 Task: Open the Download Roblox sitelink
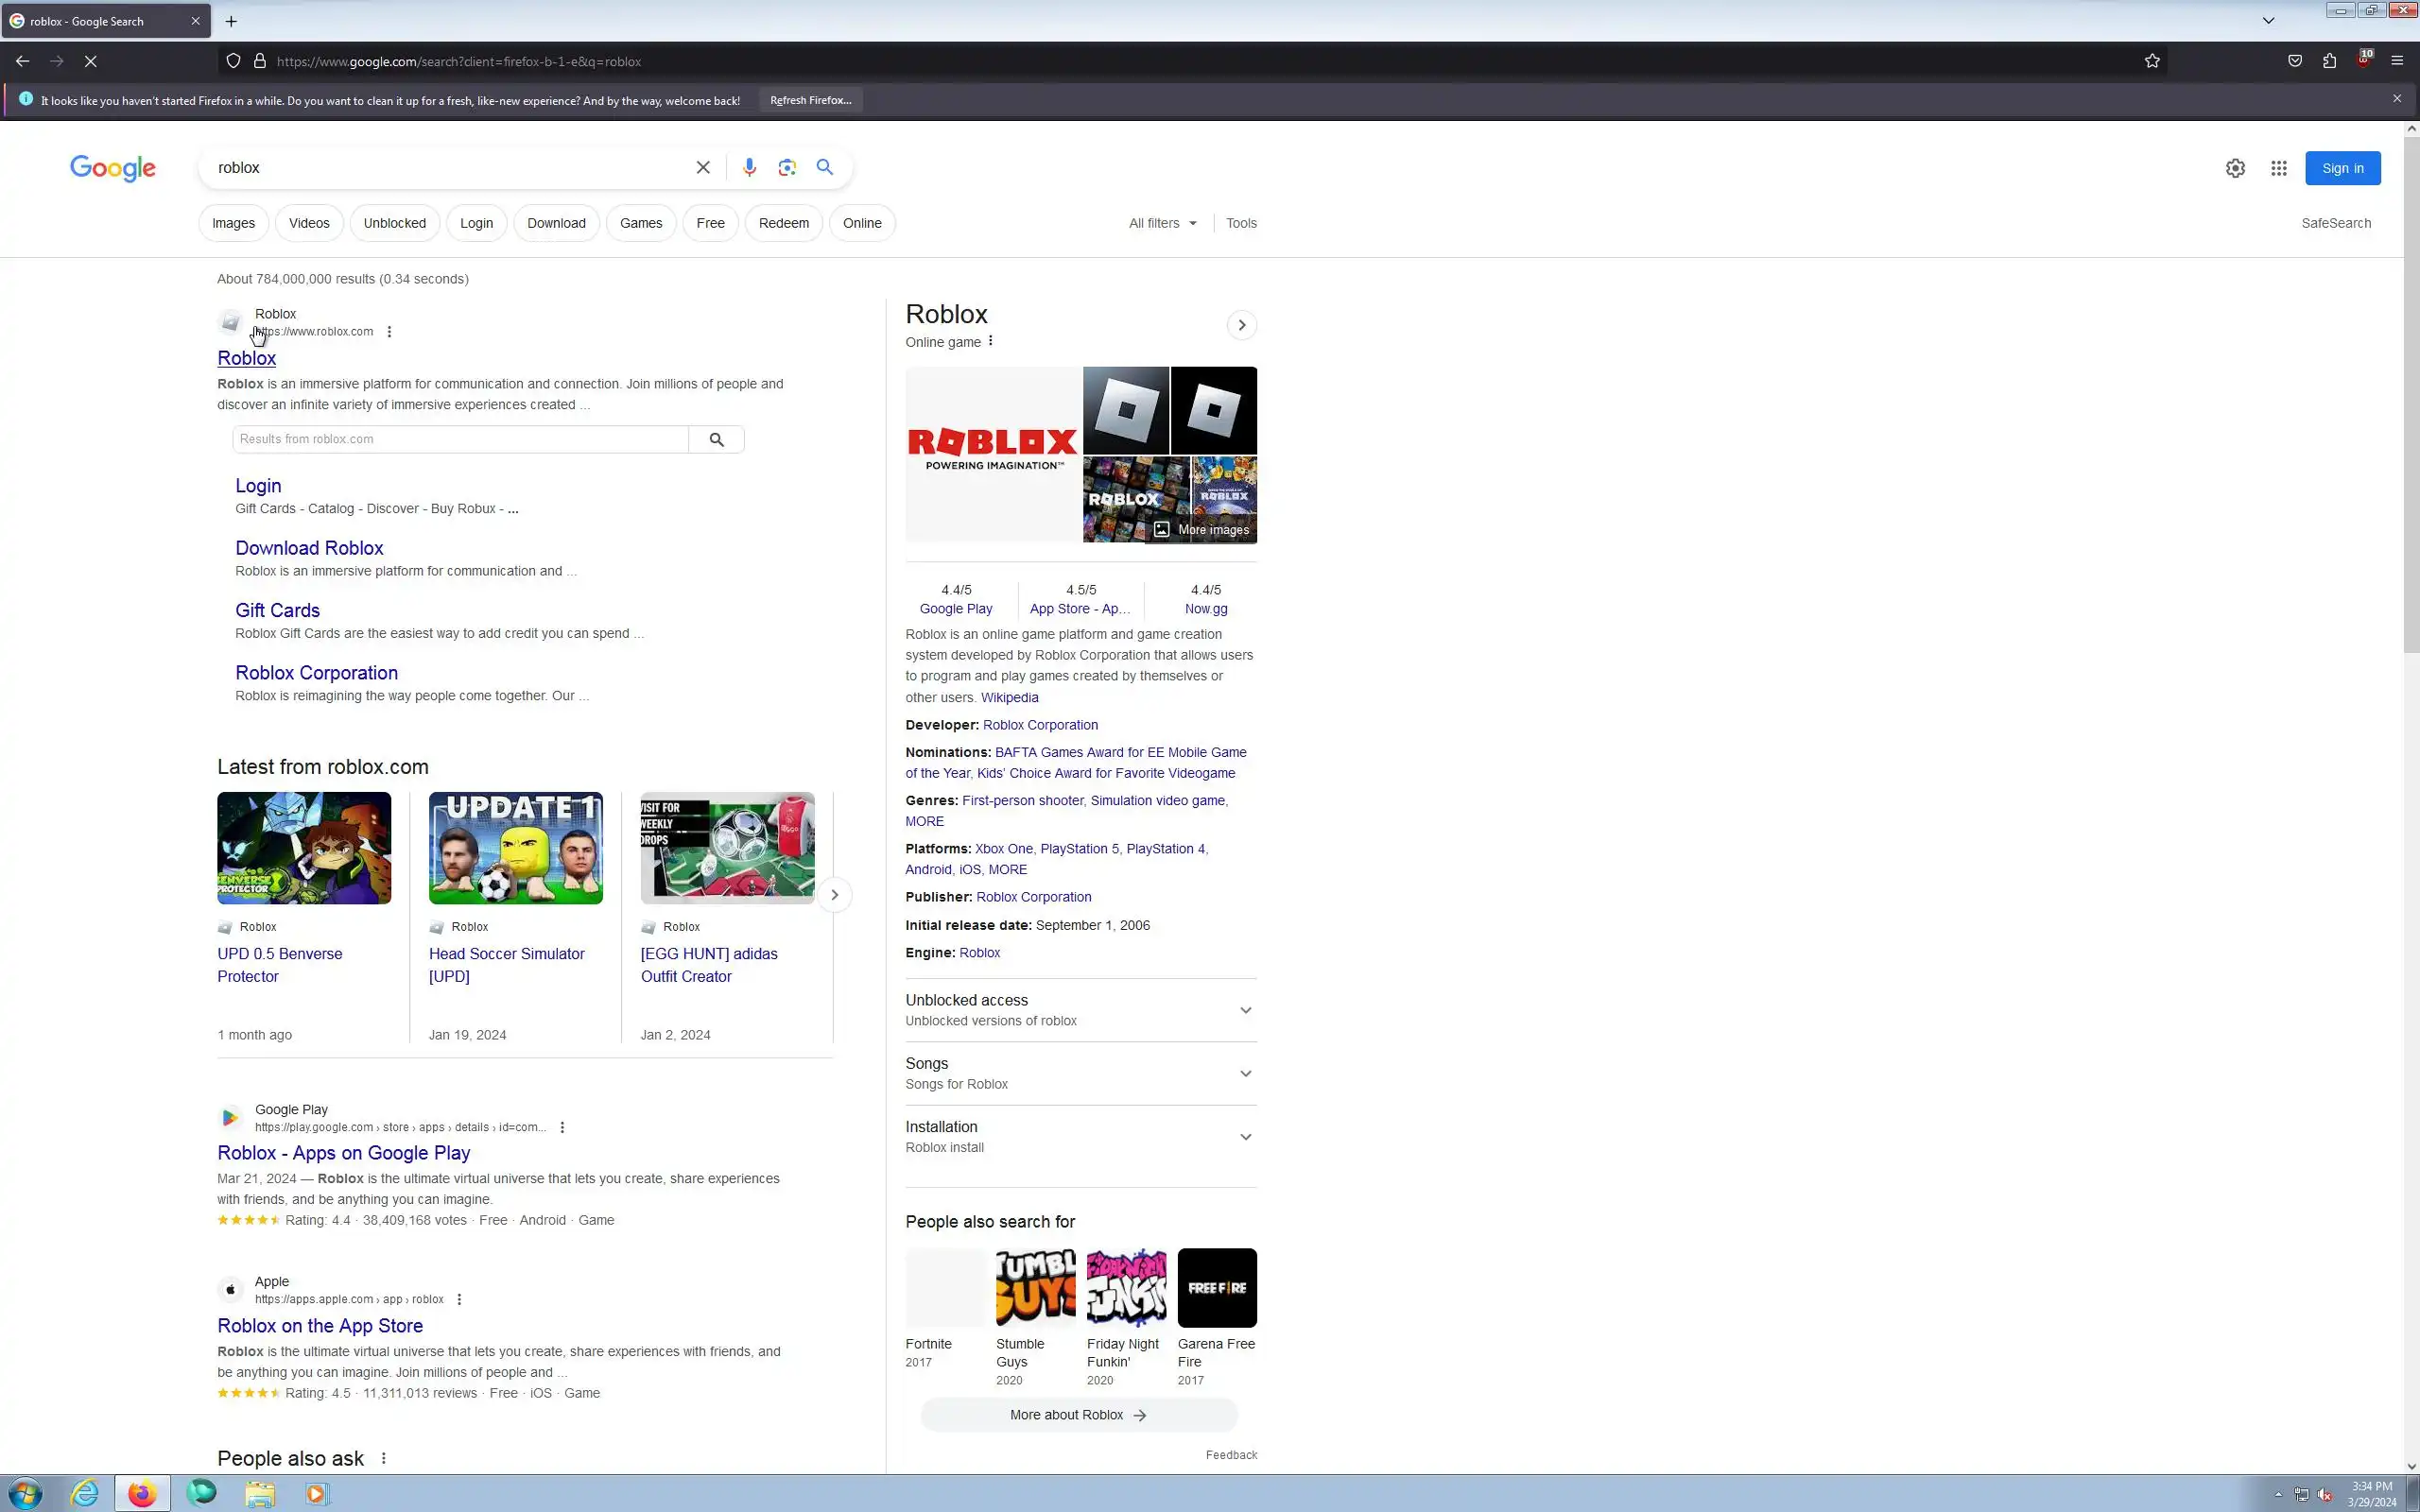pyautogui.click(x=309, y=548)
